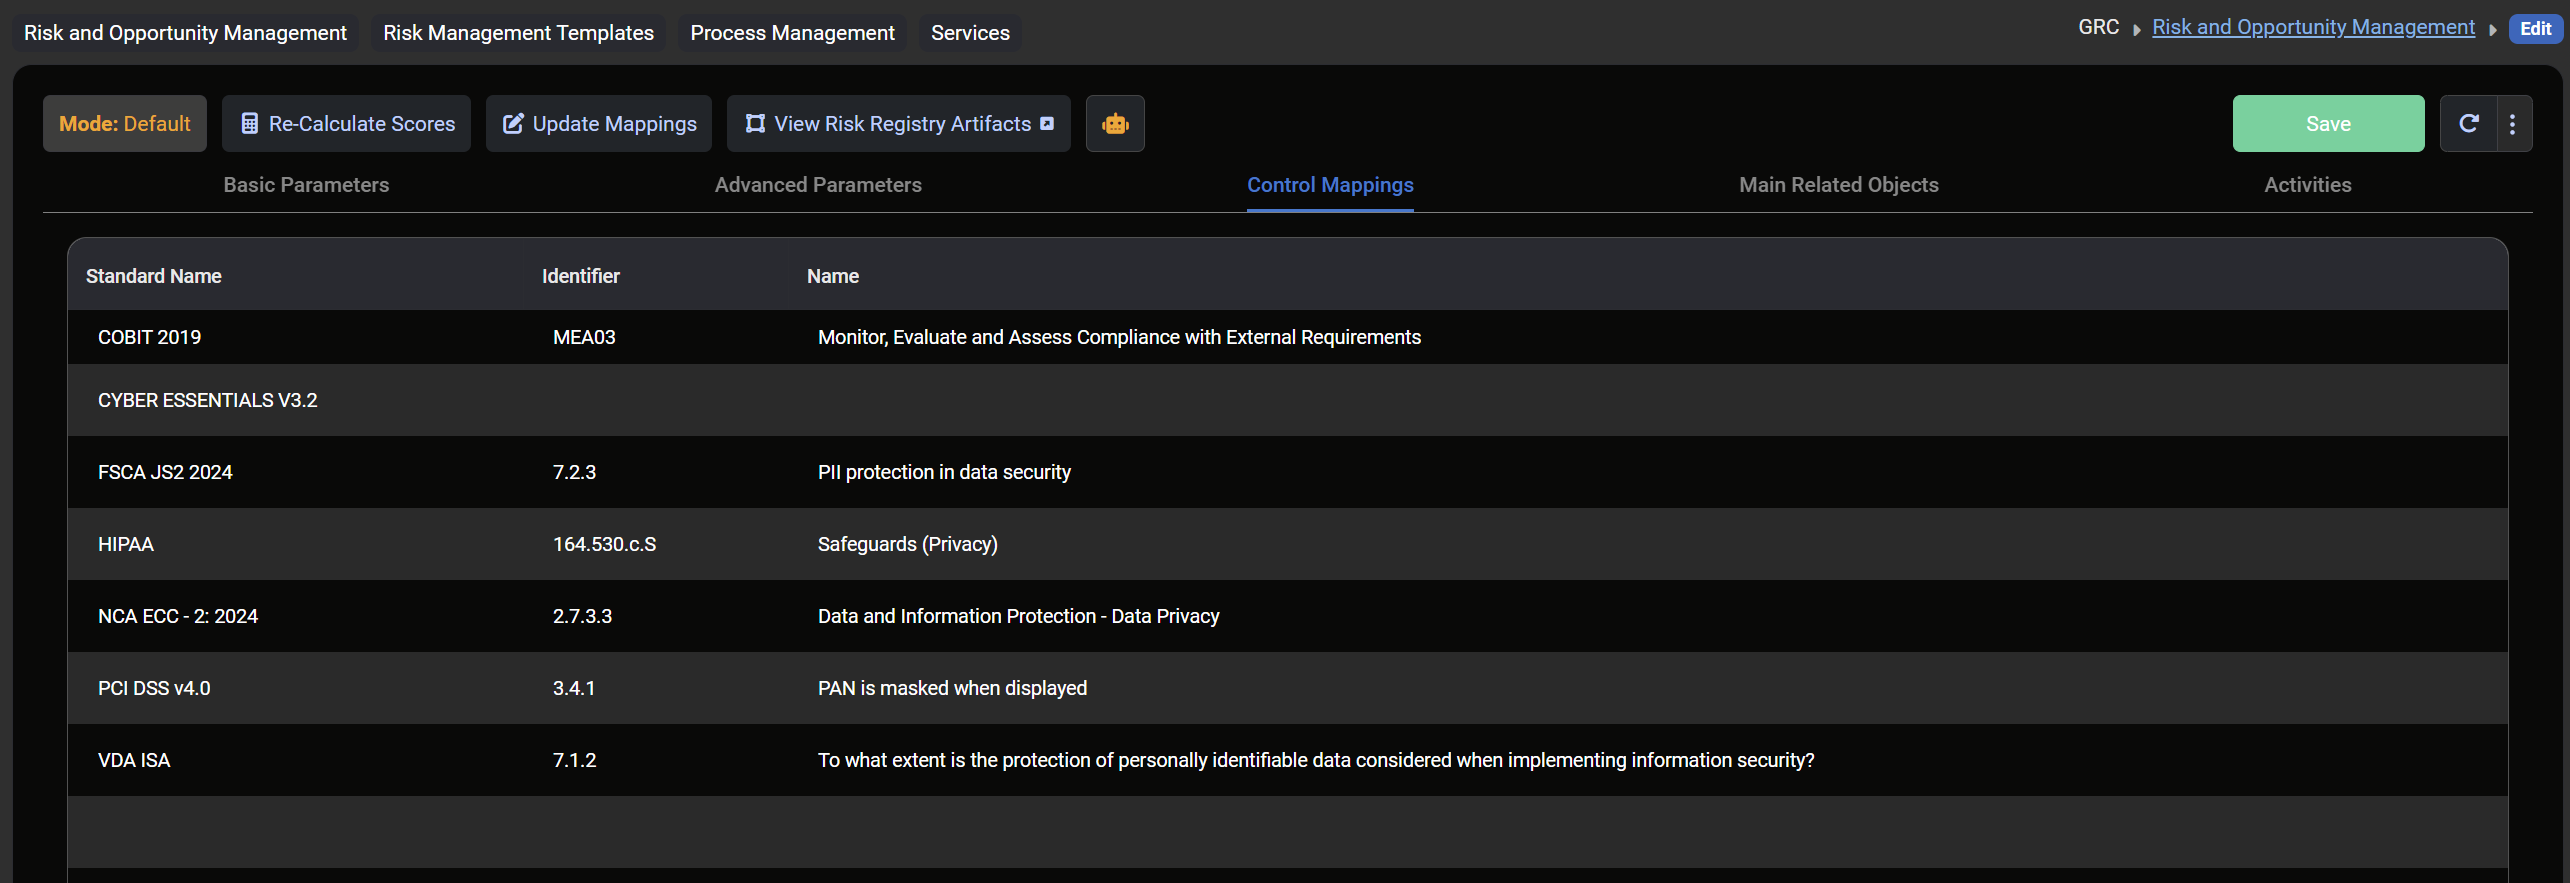Viewport: 2570px width, 883px height.
Task: Open the Advanced Parameters tab
Action: click(818, 185)
